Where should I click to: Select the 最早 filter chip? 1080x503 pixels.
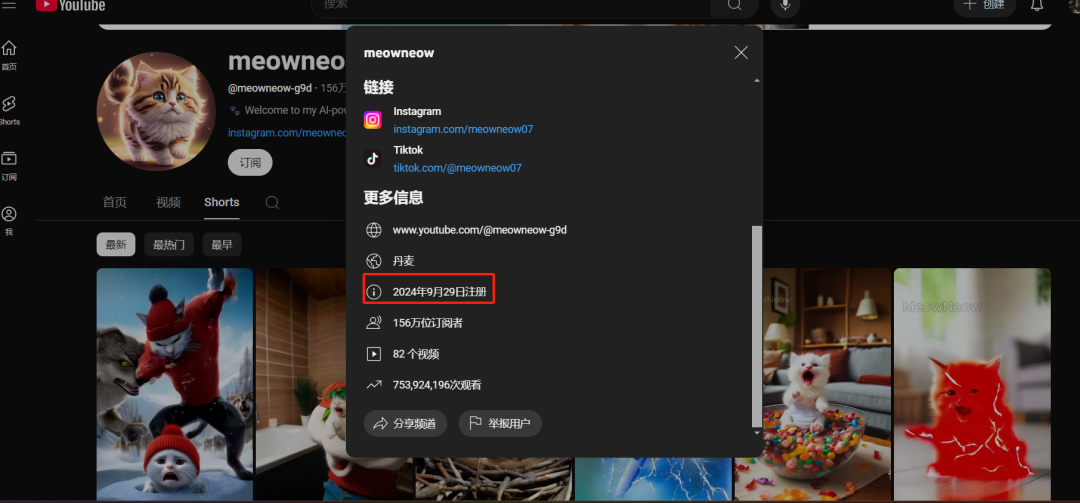(221, 245)
